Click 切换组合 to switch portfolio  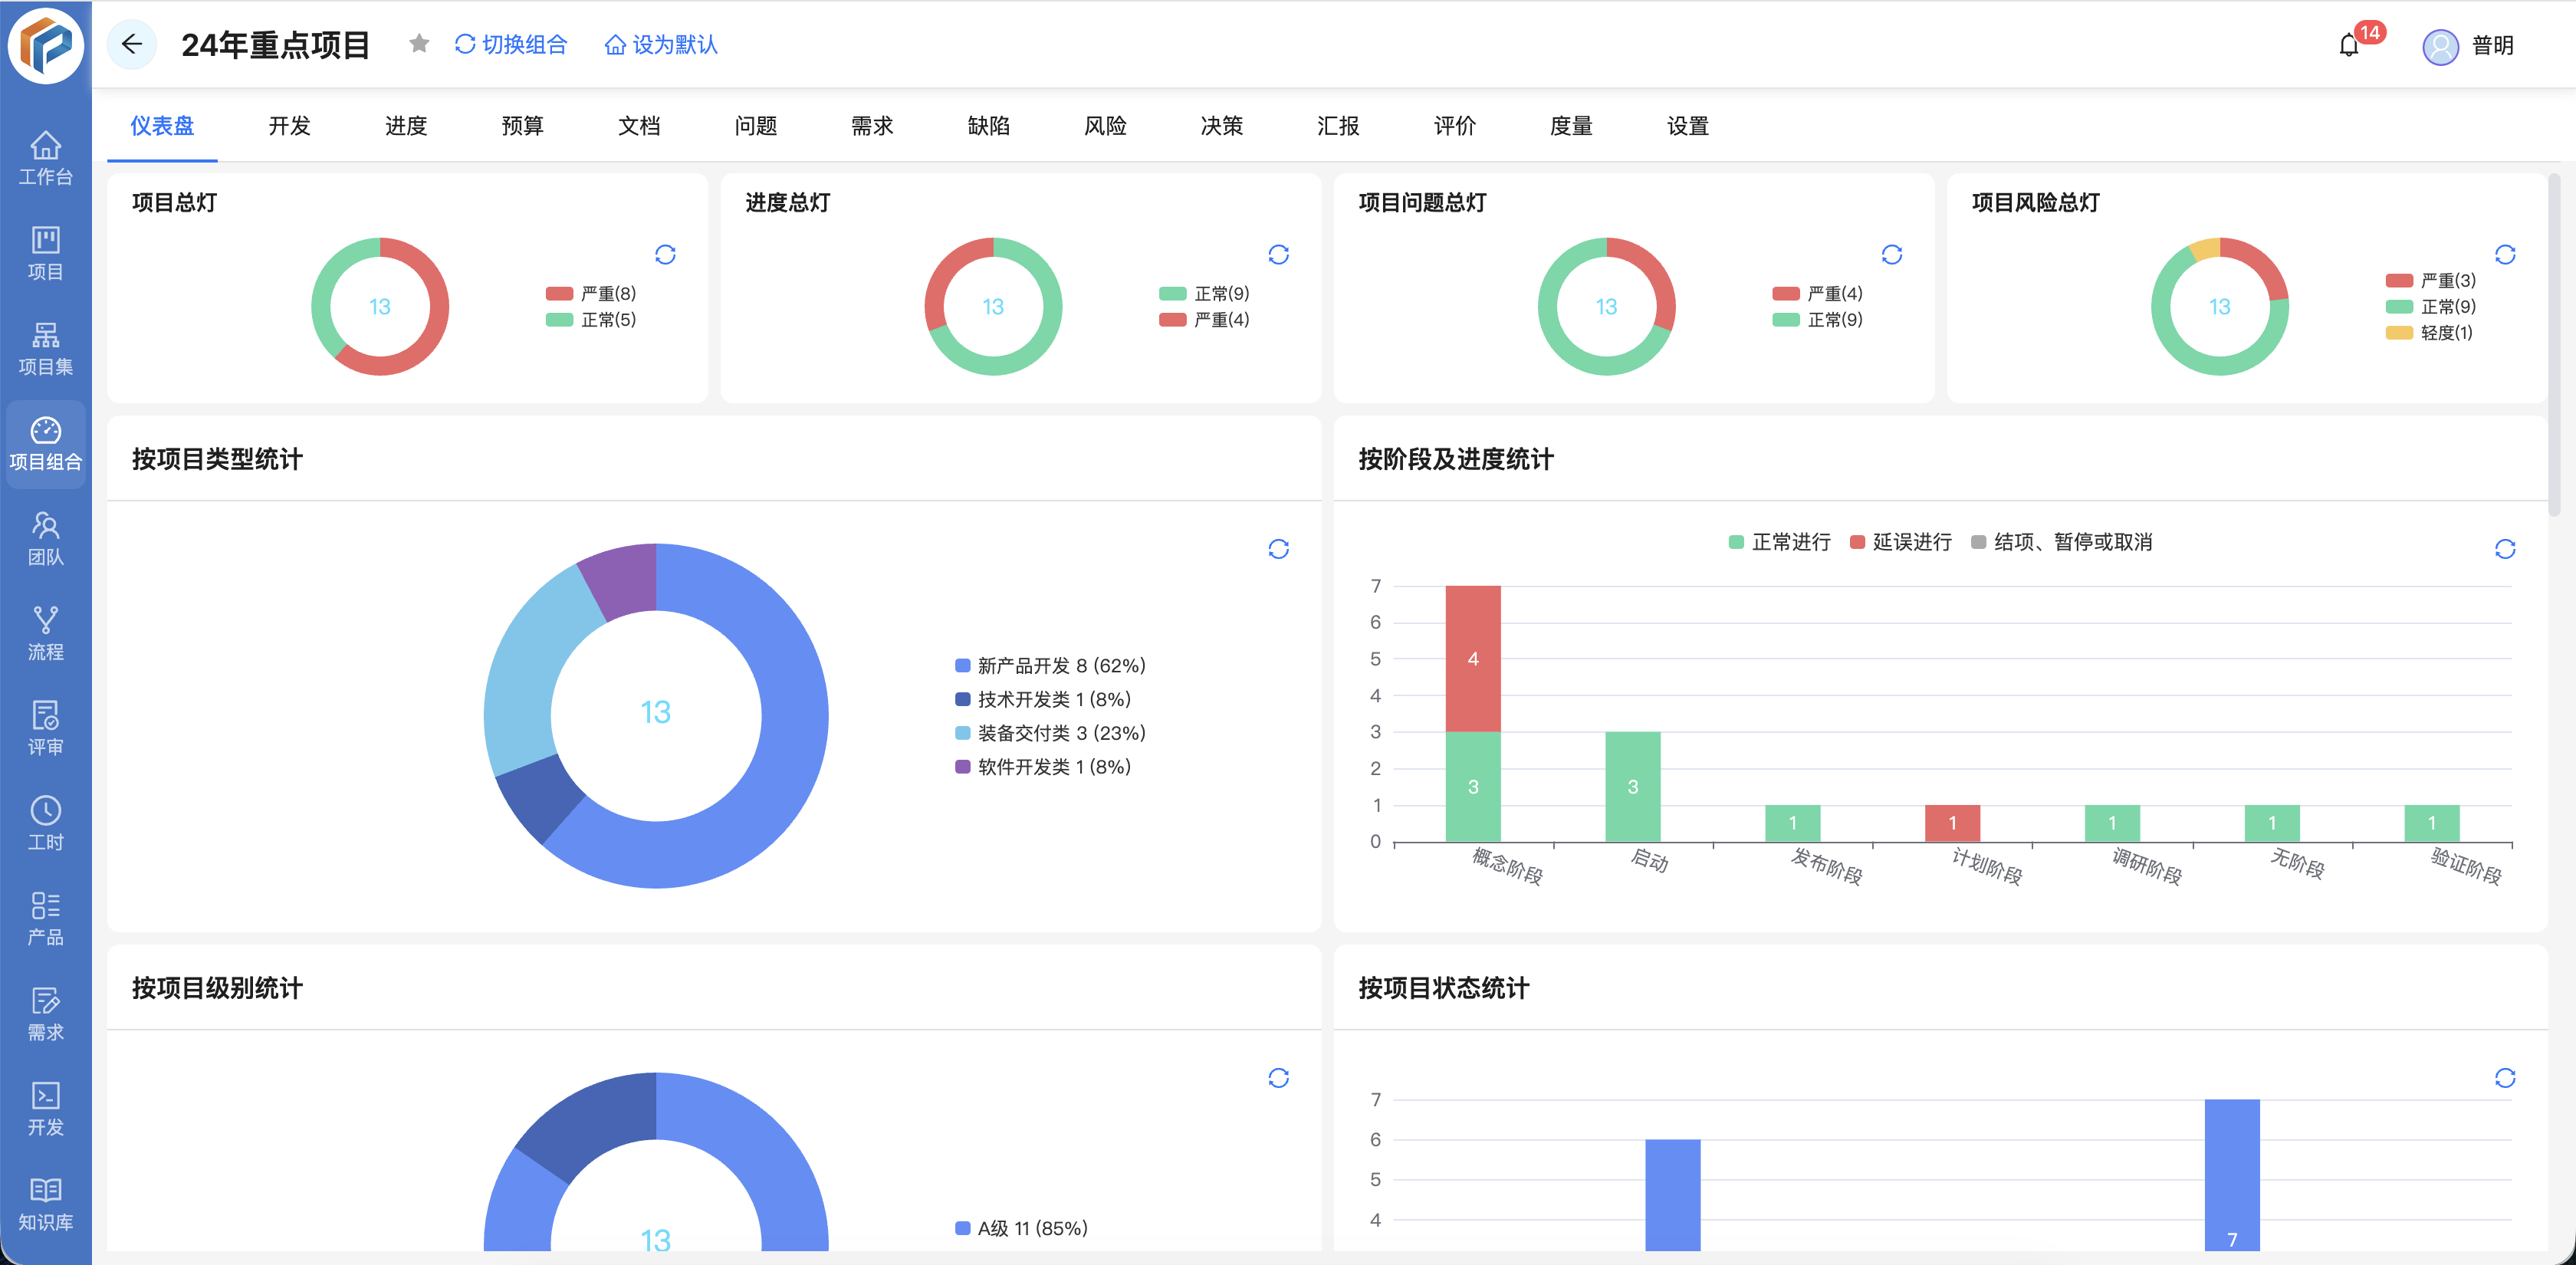[x=511, y=45]
